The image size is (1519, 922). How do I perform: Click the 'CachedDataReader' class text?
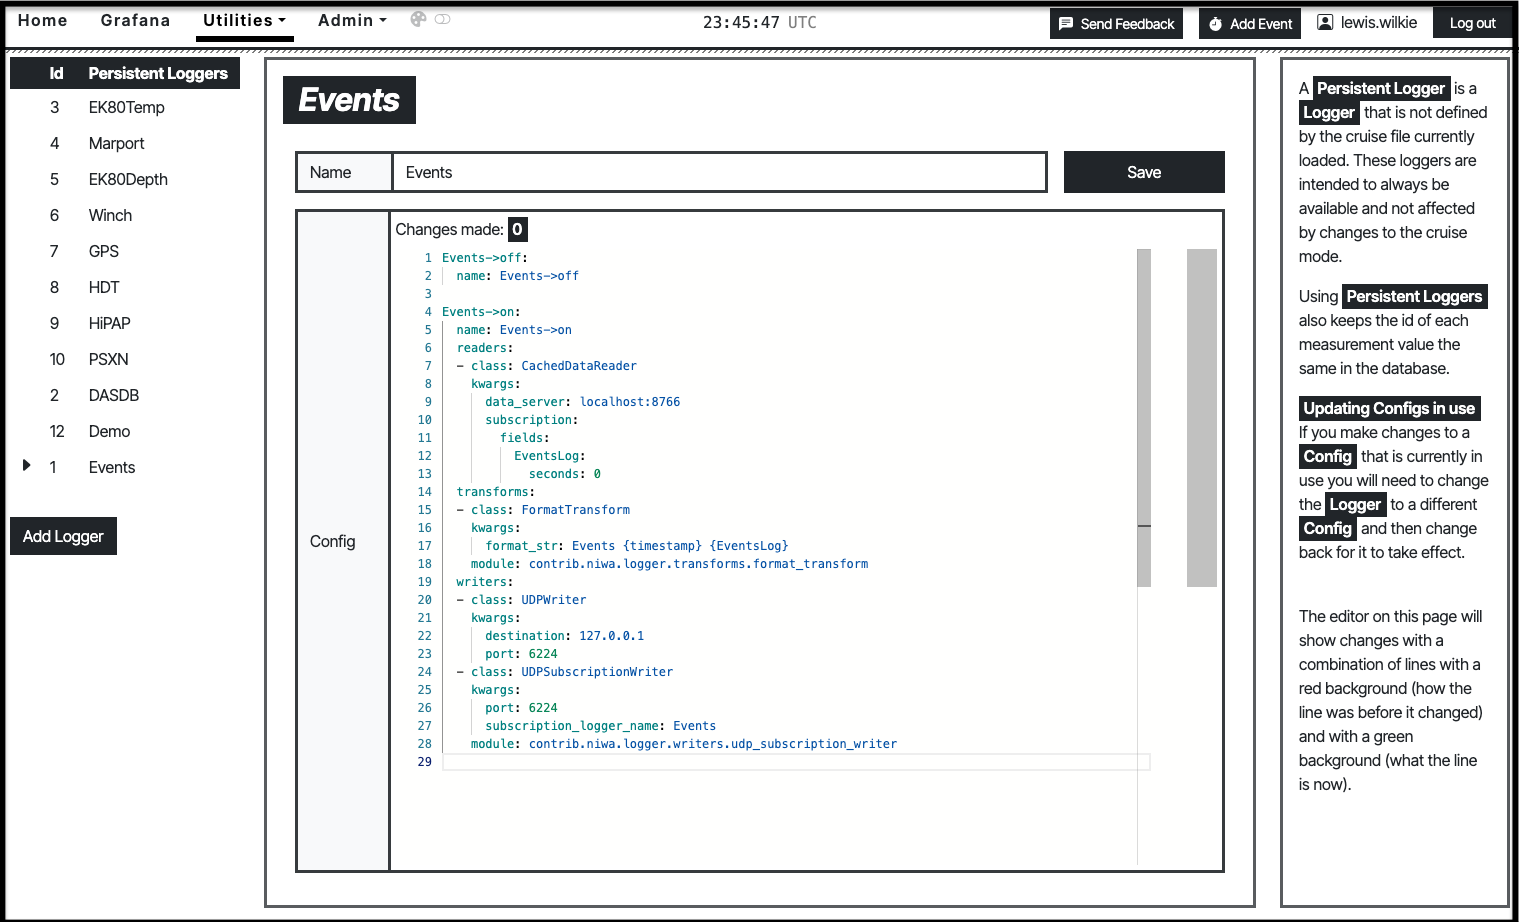click(579, 366)
